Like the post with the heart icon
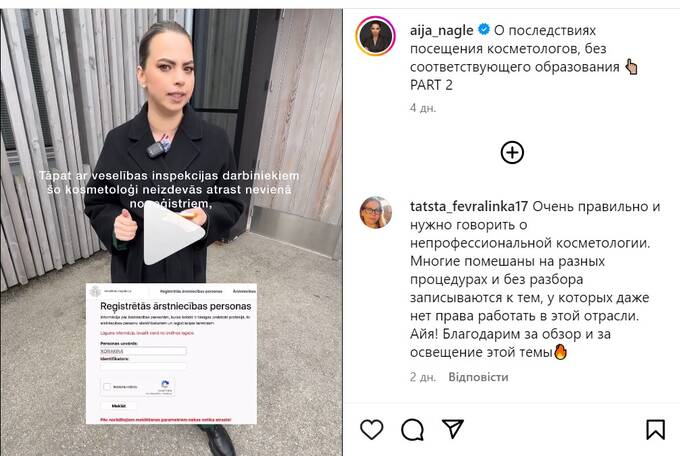This screenshot has width=680, height=456. [372, 430]
